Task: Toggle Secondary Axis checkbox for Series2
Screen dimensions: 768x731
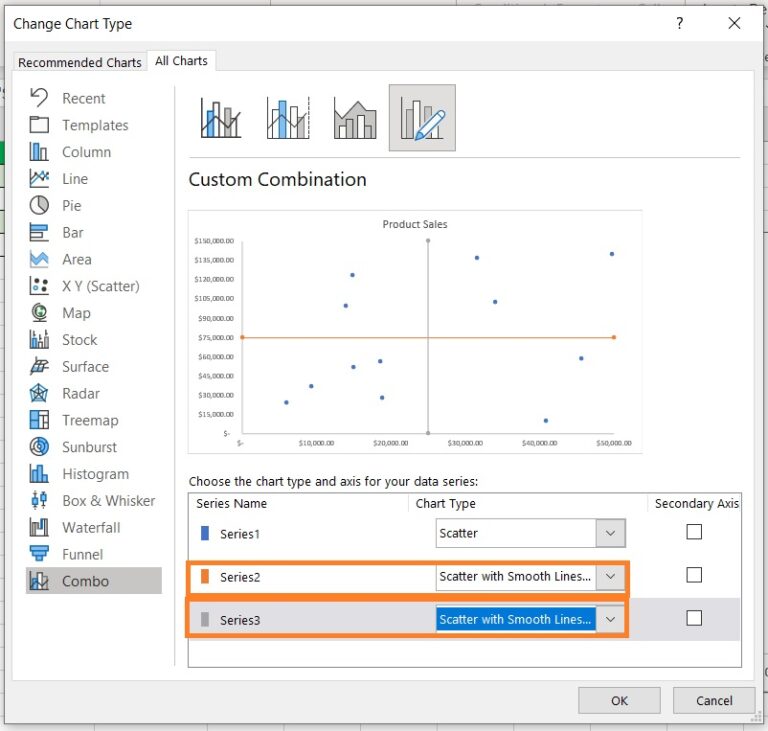Action: click(694, 575)
